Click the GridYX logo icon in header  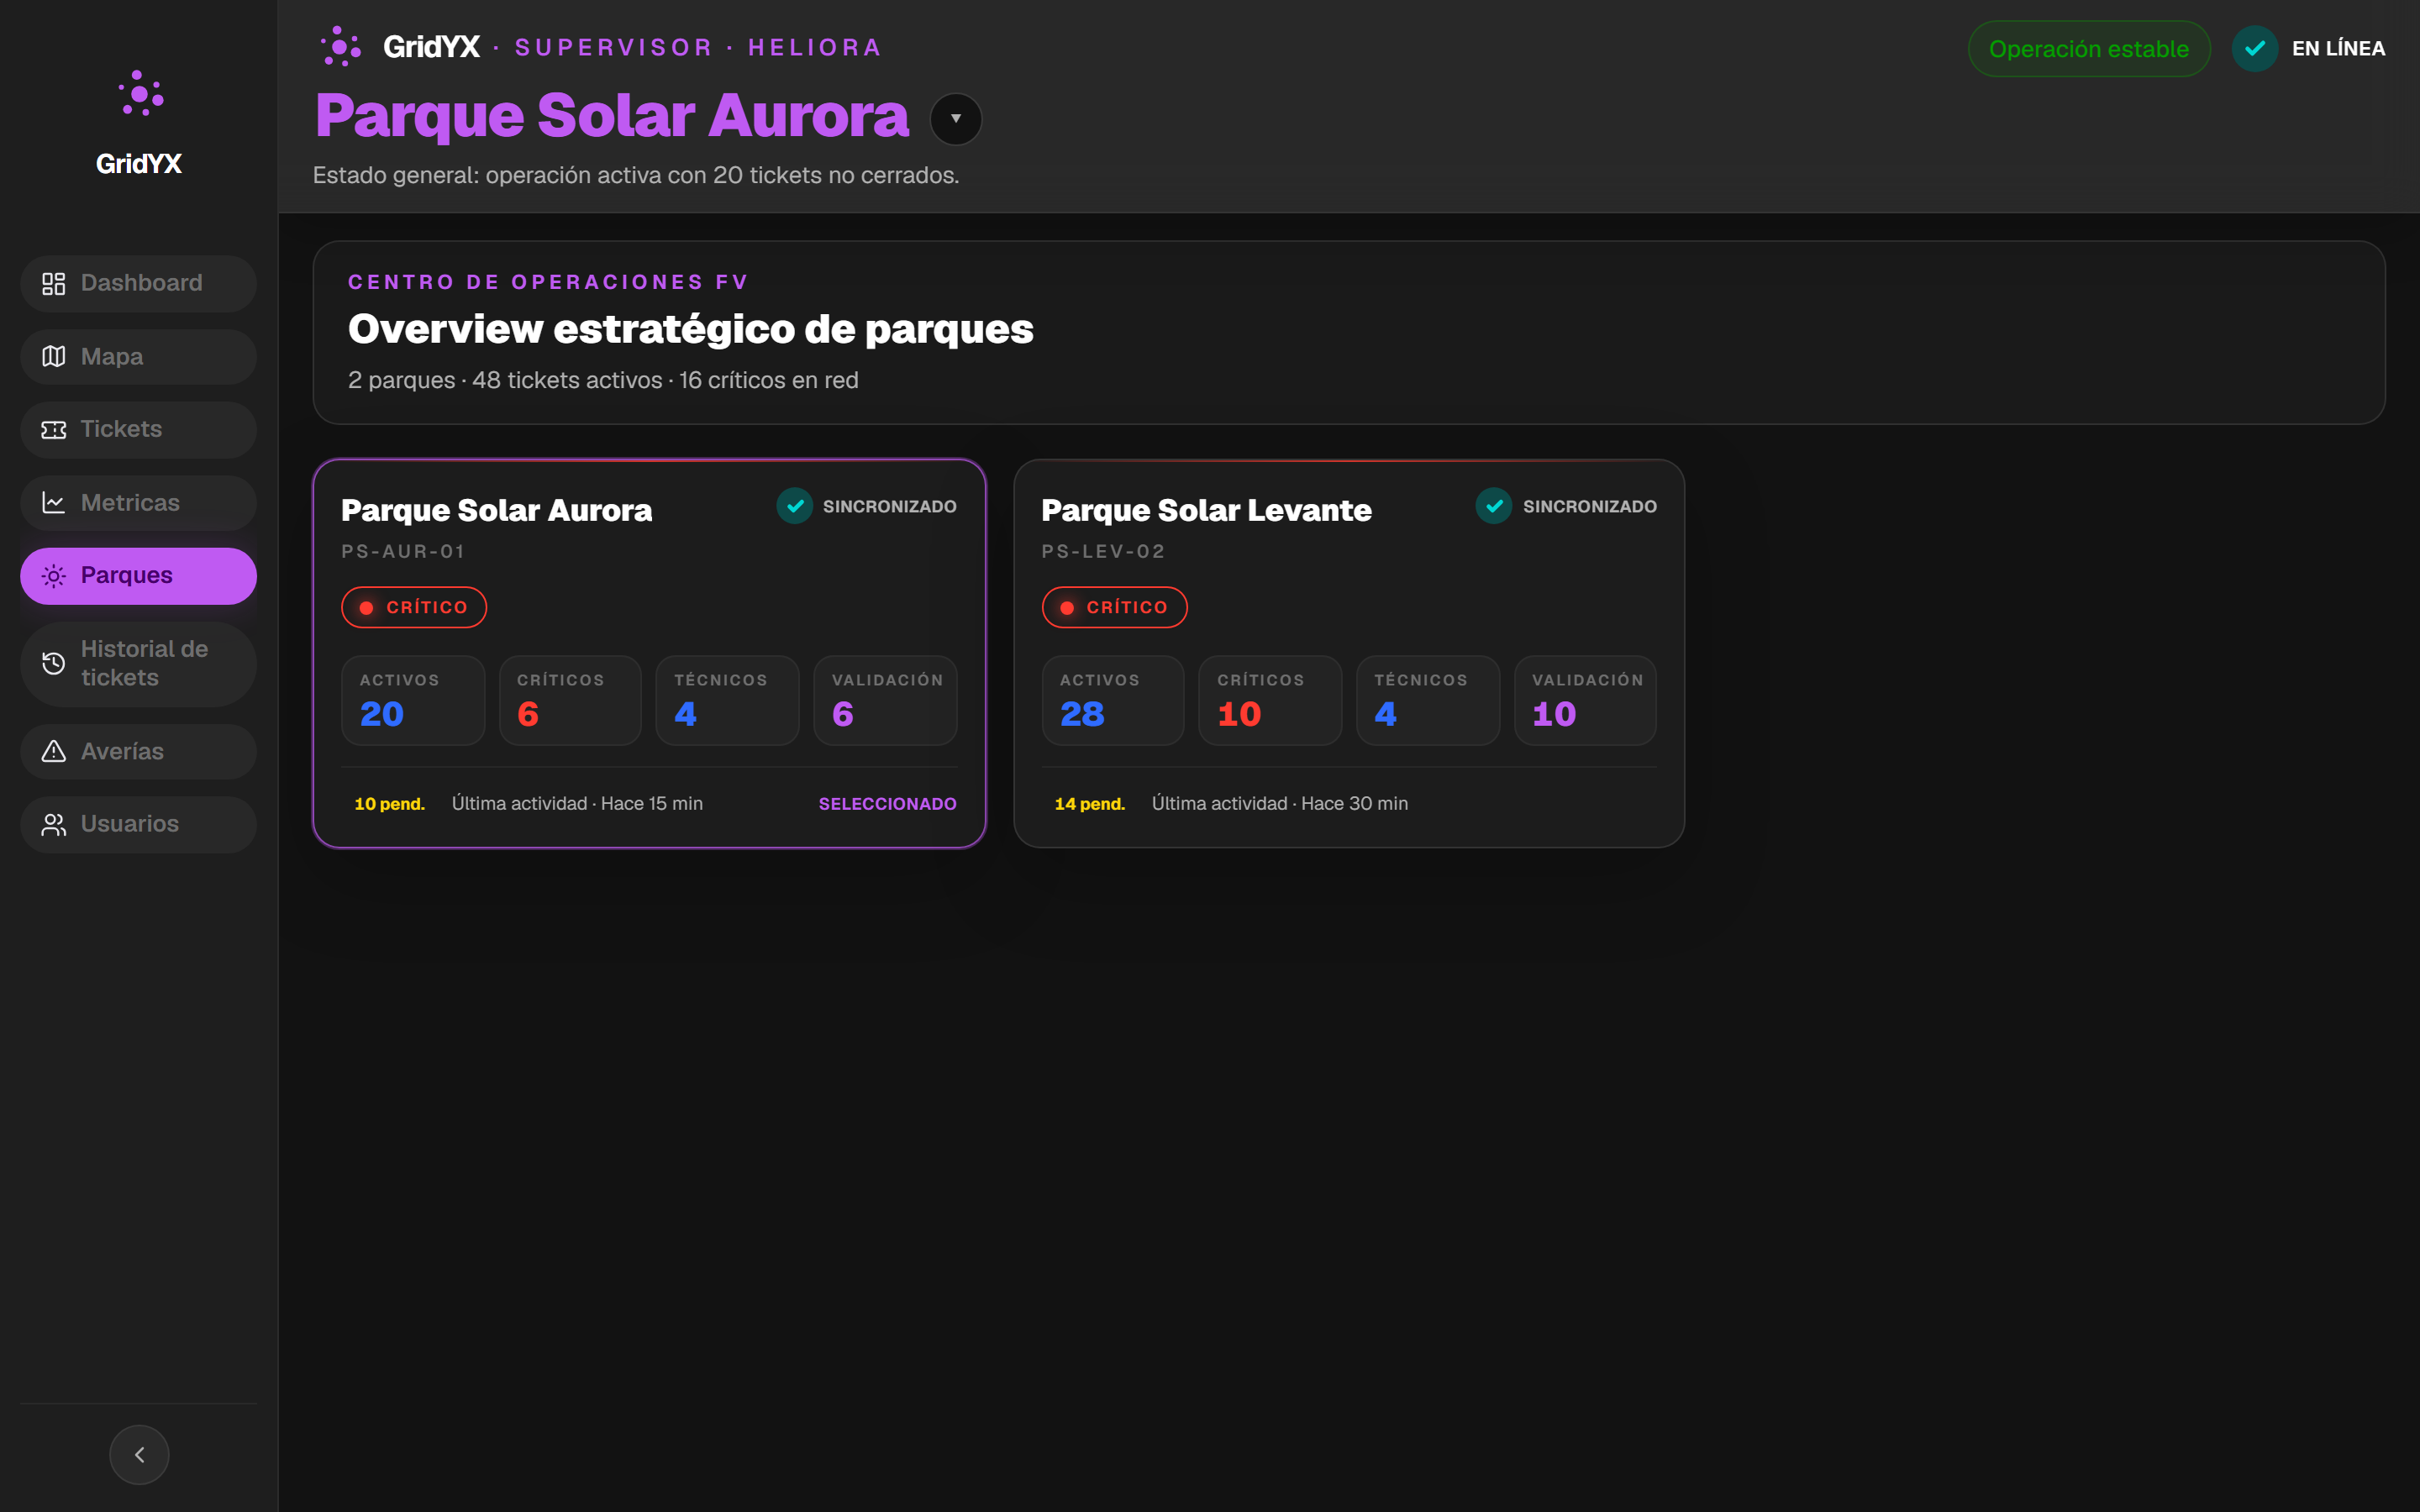pos(340,47)
